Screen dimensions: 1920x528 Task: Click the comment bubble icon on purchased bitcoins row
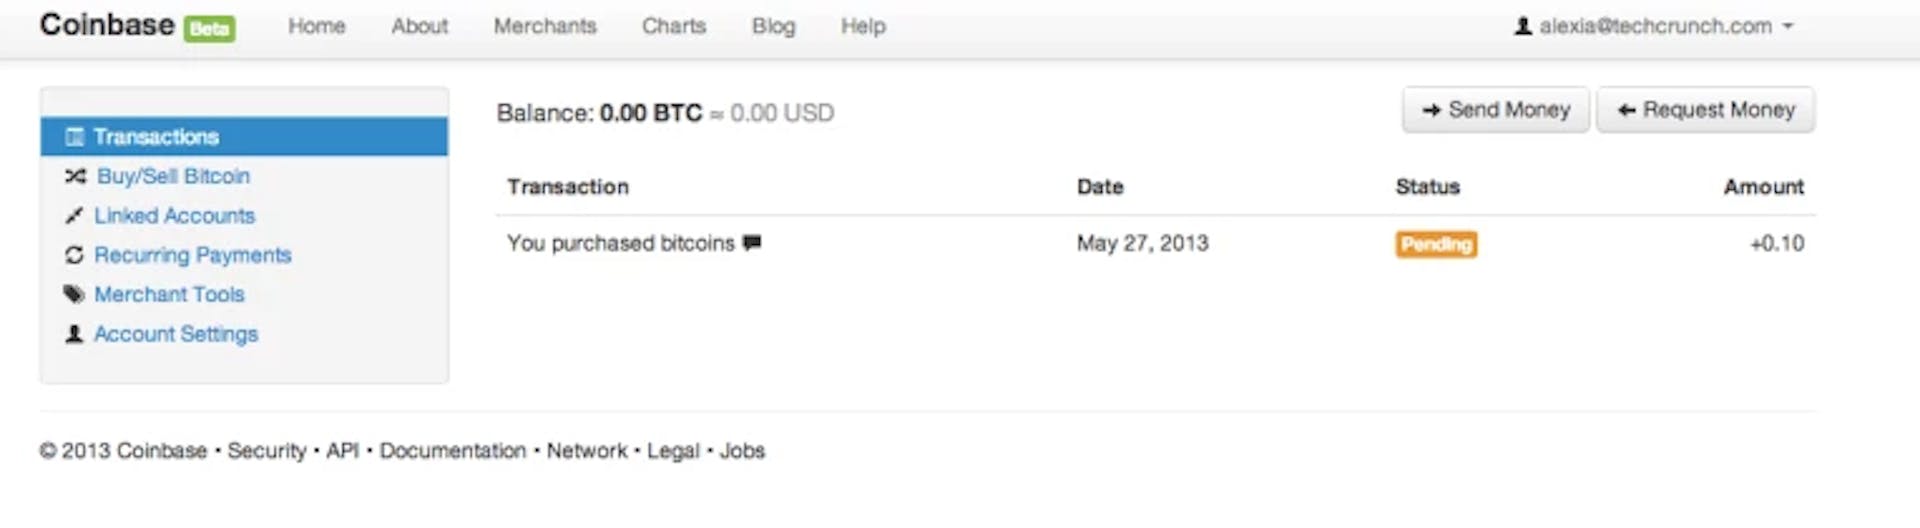tap(752, 243)
